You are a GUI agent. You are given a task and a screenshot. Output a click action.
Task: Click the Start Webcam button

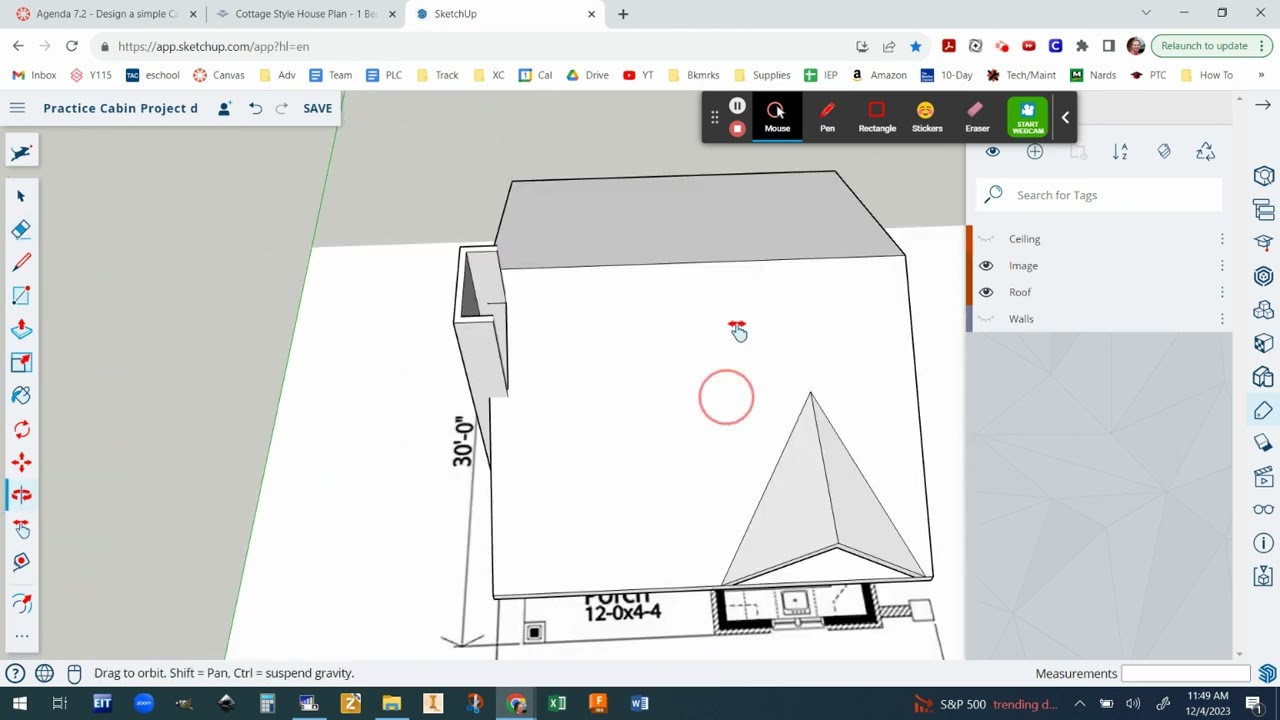[x=1028, y=117]
